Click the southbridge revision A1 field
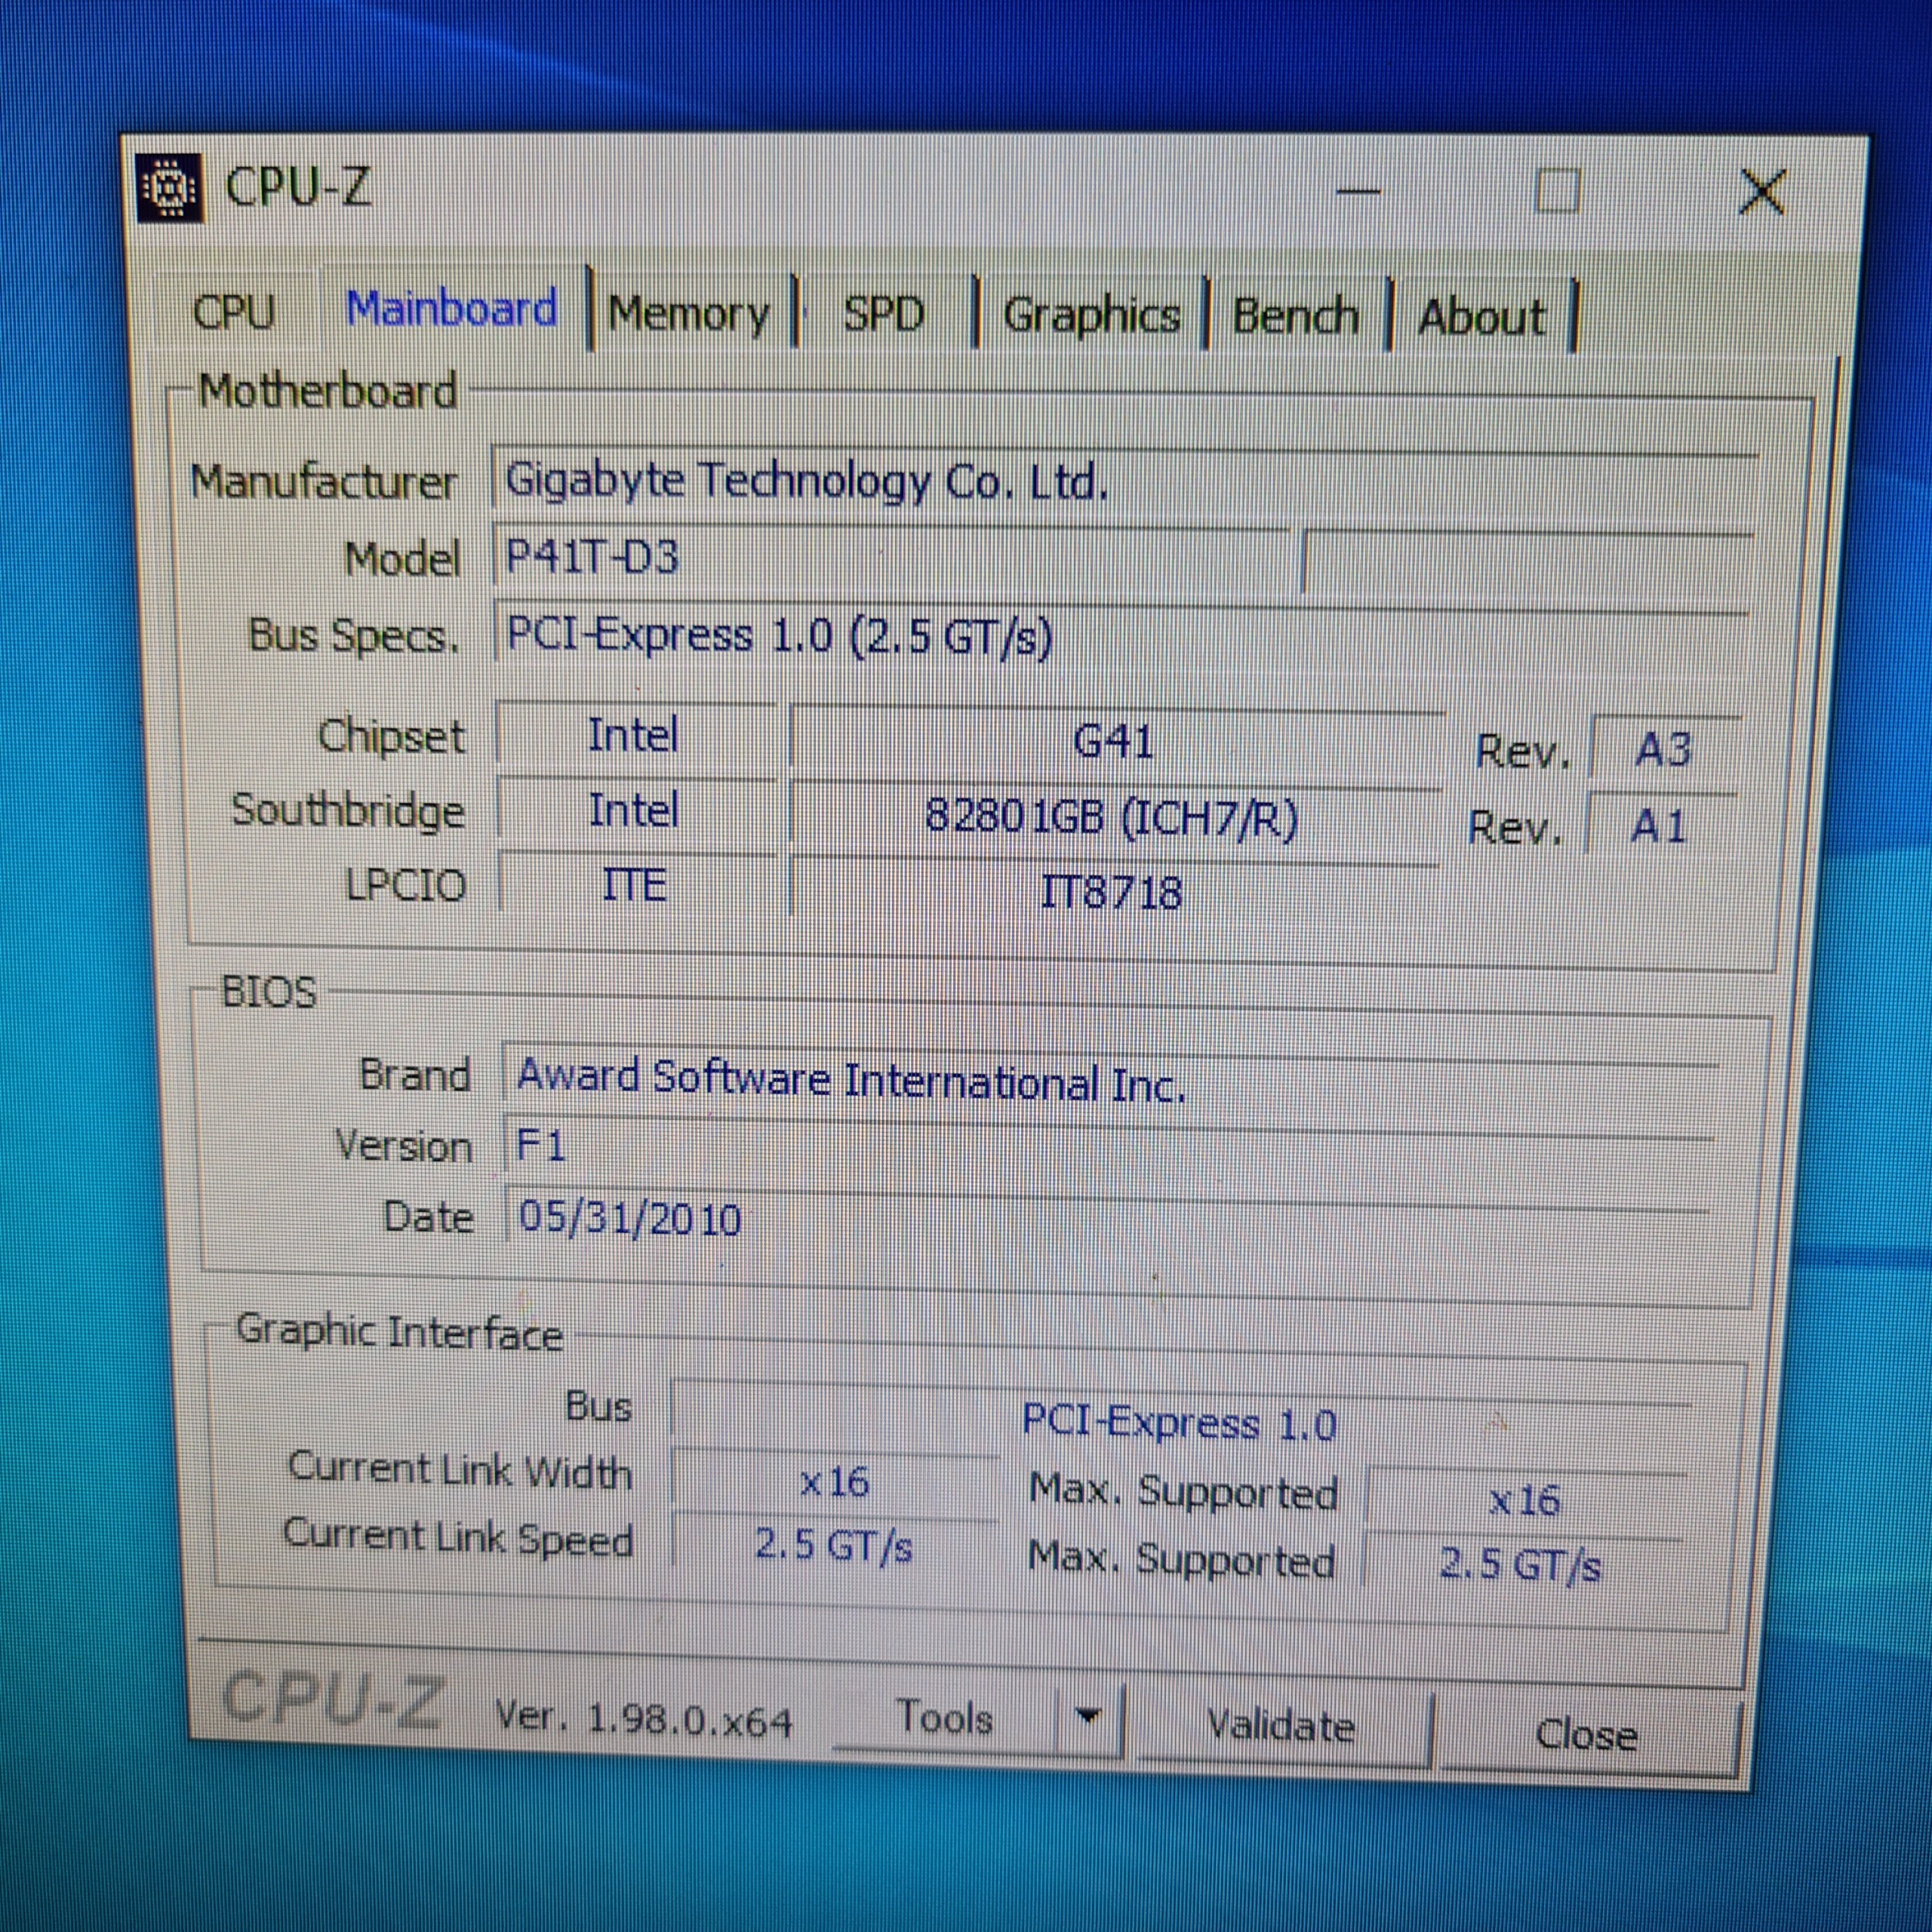This screenshot has width=1932, height=1932. 1660,826
